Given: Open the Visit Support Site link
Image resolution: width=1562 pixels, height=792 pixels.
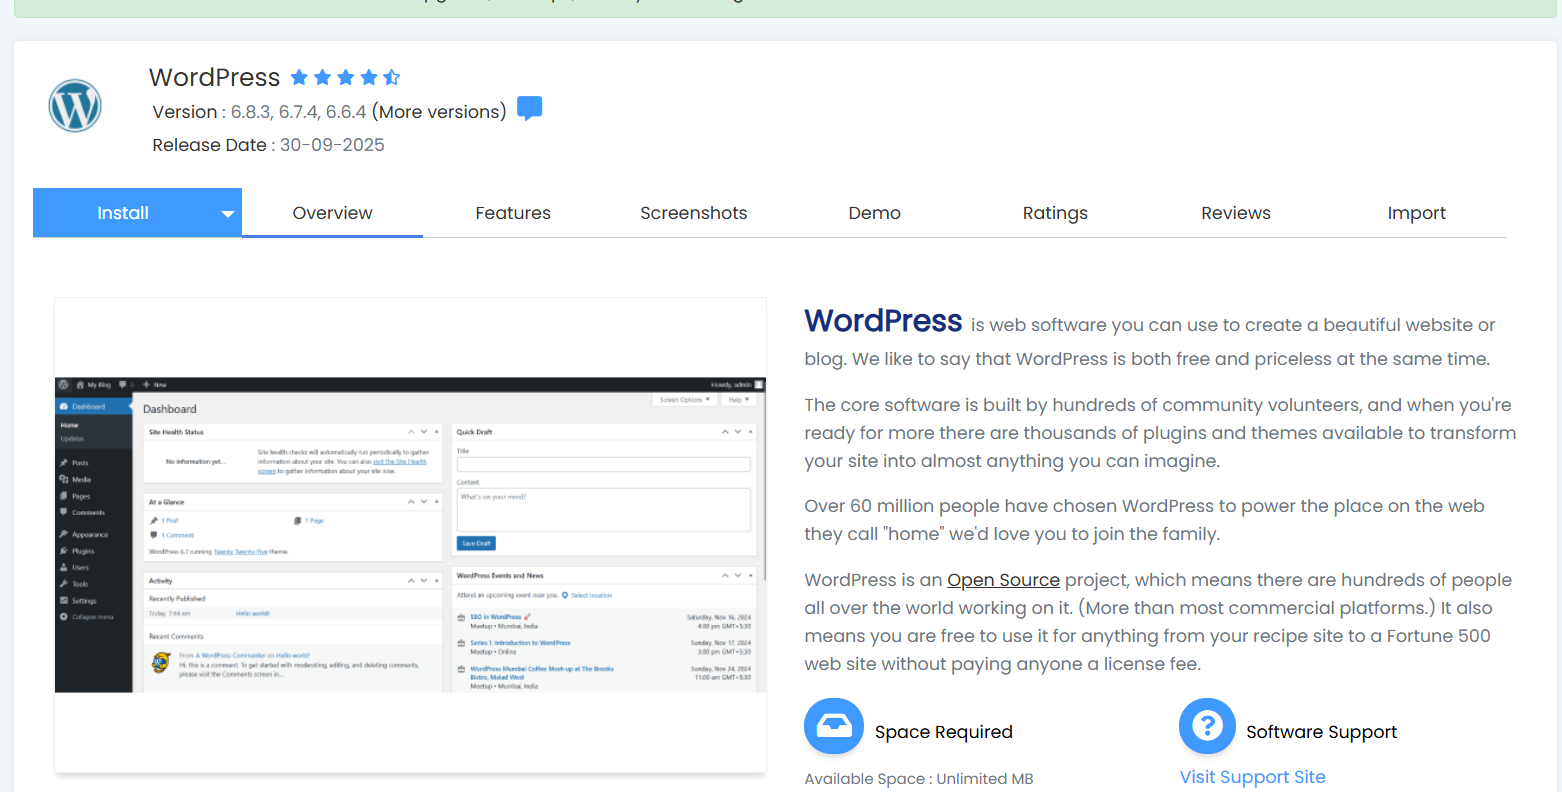Looking at the screenshot, I should tap(1252, 777).
